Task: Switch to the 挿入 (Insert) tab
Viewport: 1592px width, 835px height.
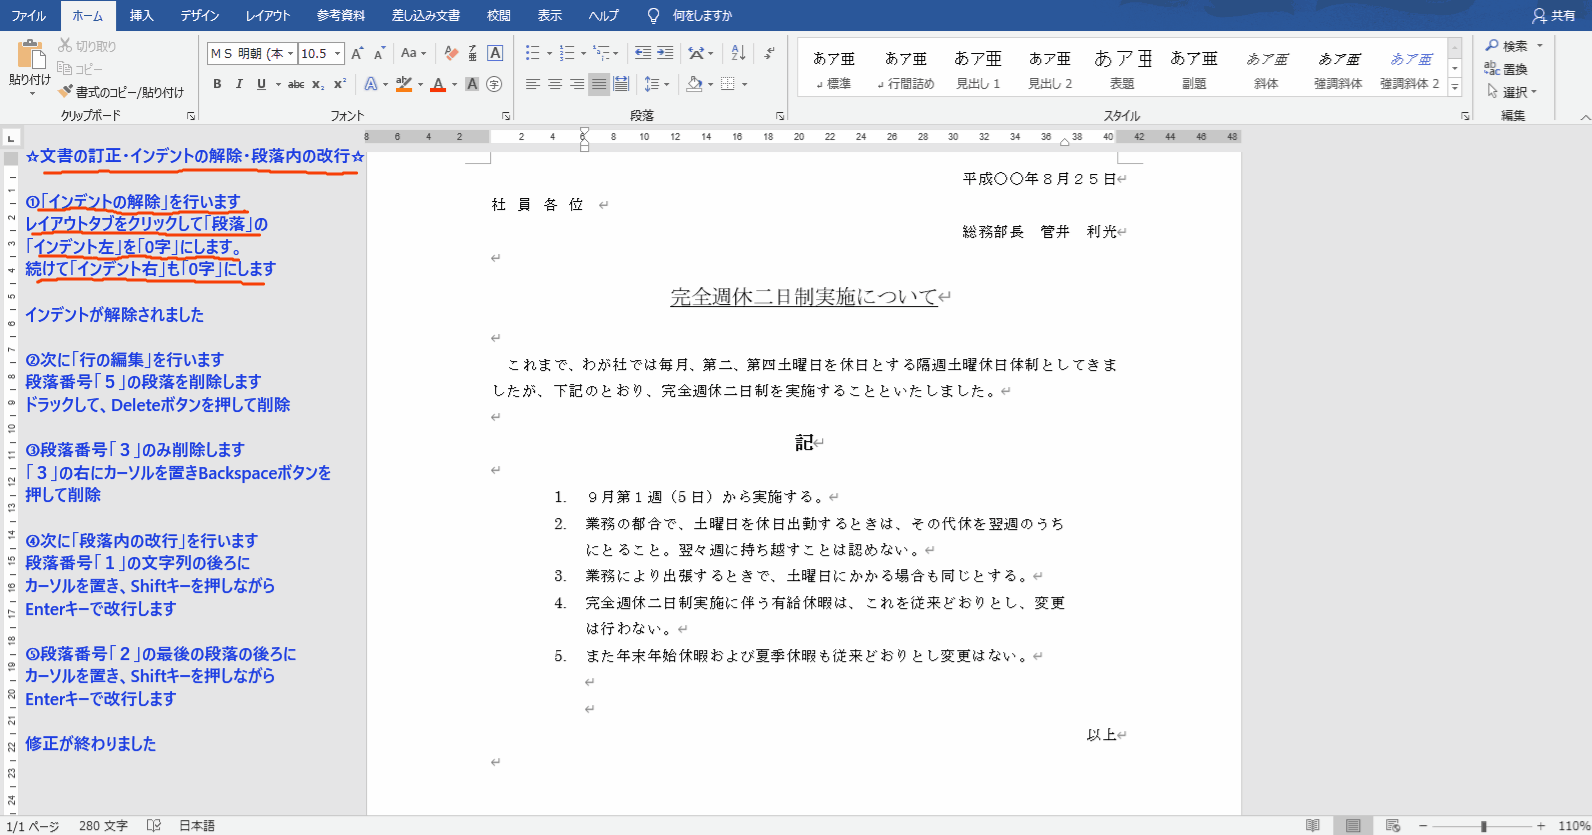Action: (x=142, y=15)
